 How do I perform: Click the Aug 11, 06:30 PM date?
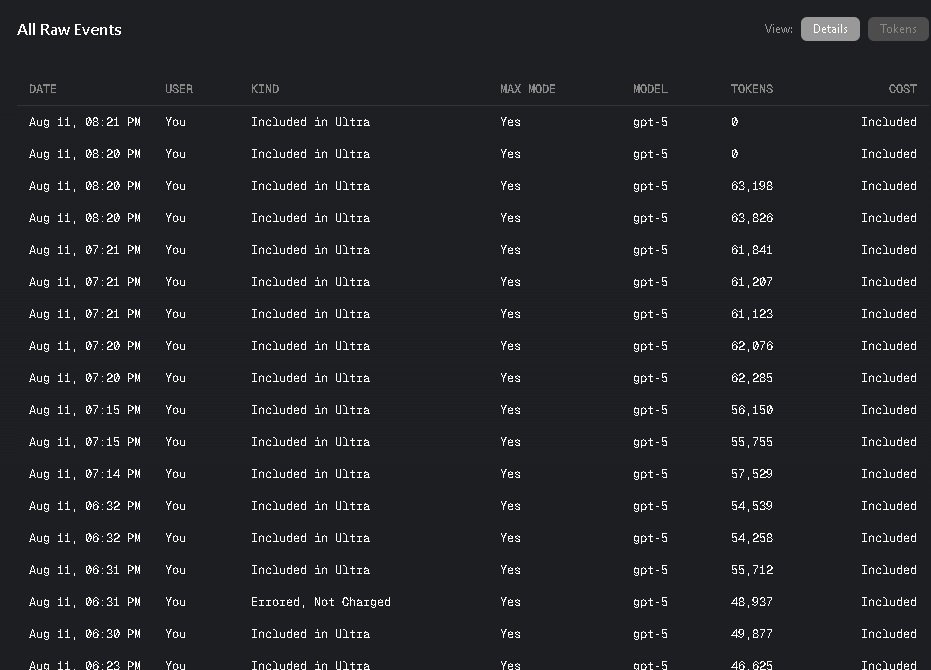pos(85,635)
